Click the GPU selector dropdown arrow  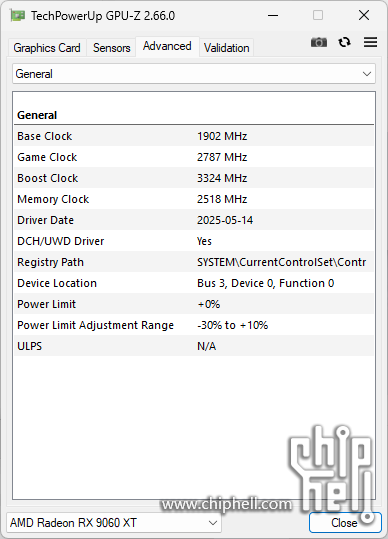213,523
